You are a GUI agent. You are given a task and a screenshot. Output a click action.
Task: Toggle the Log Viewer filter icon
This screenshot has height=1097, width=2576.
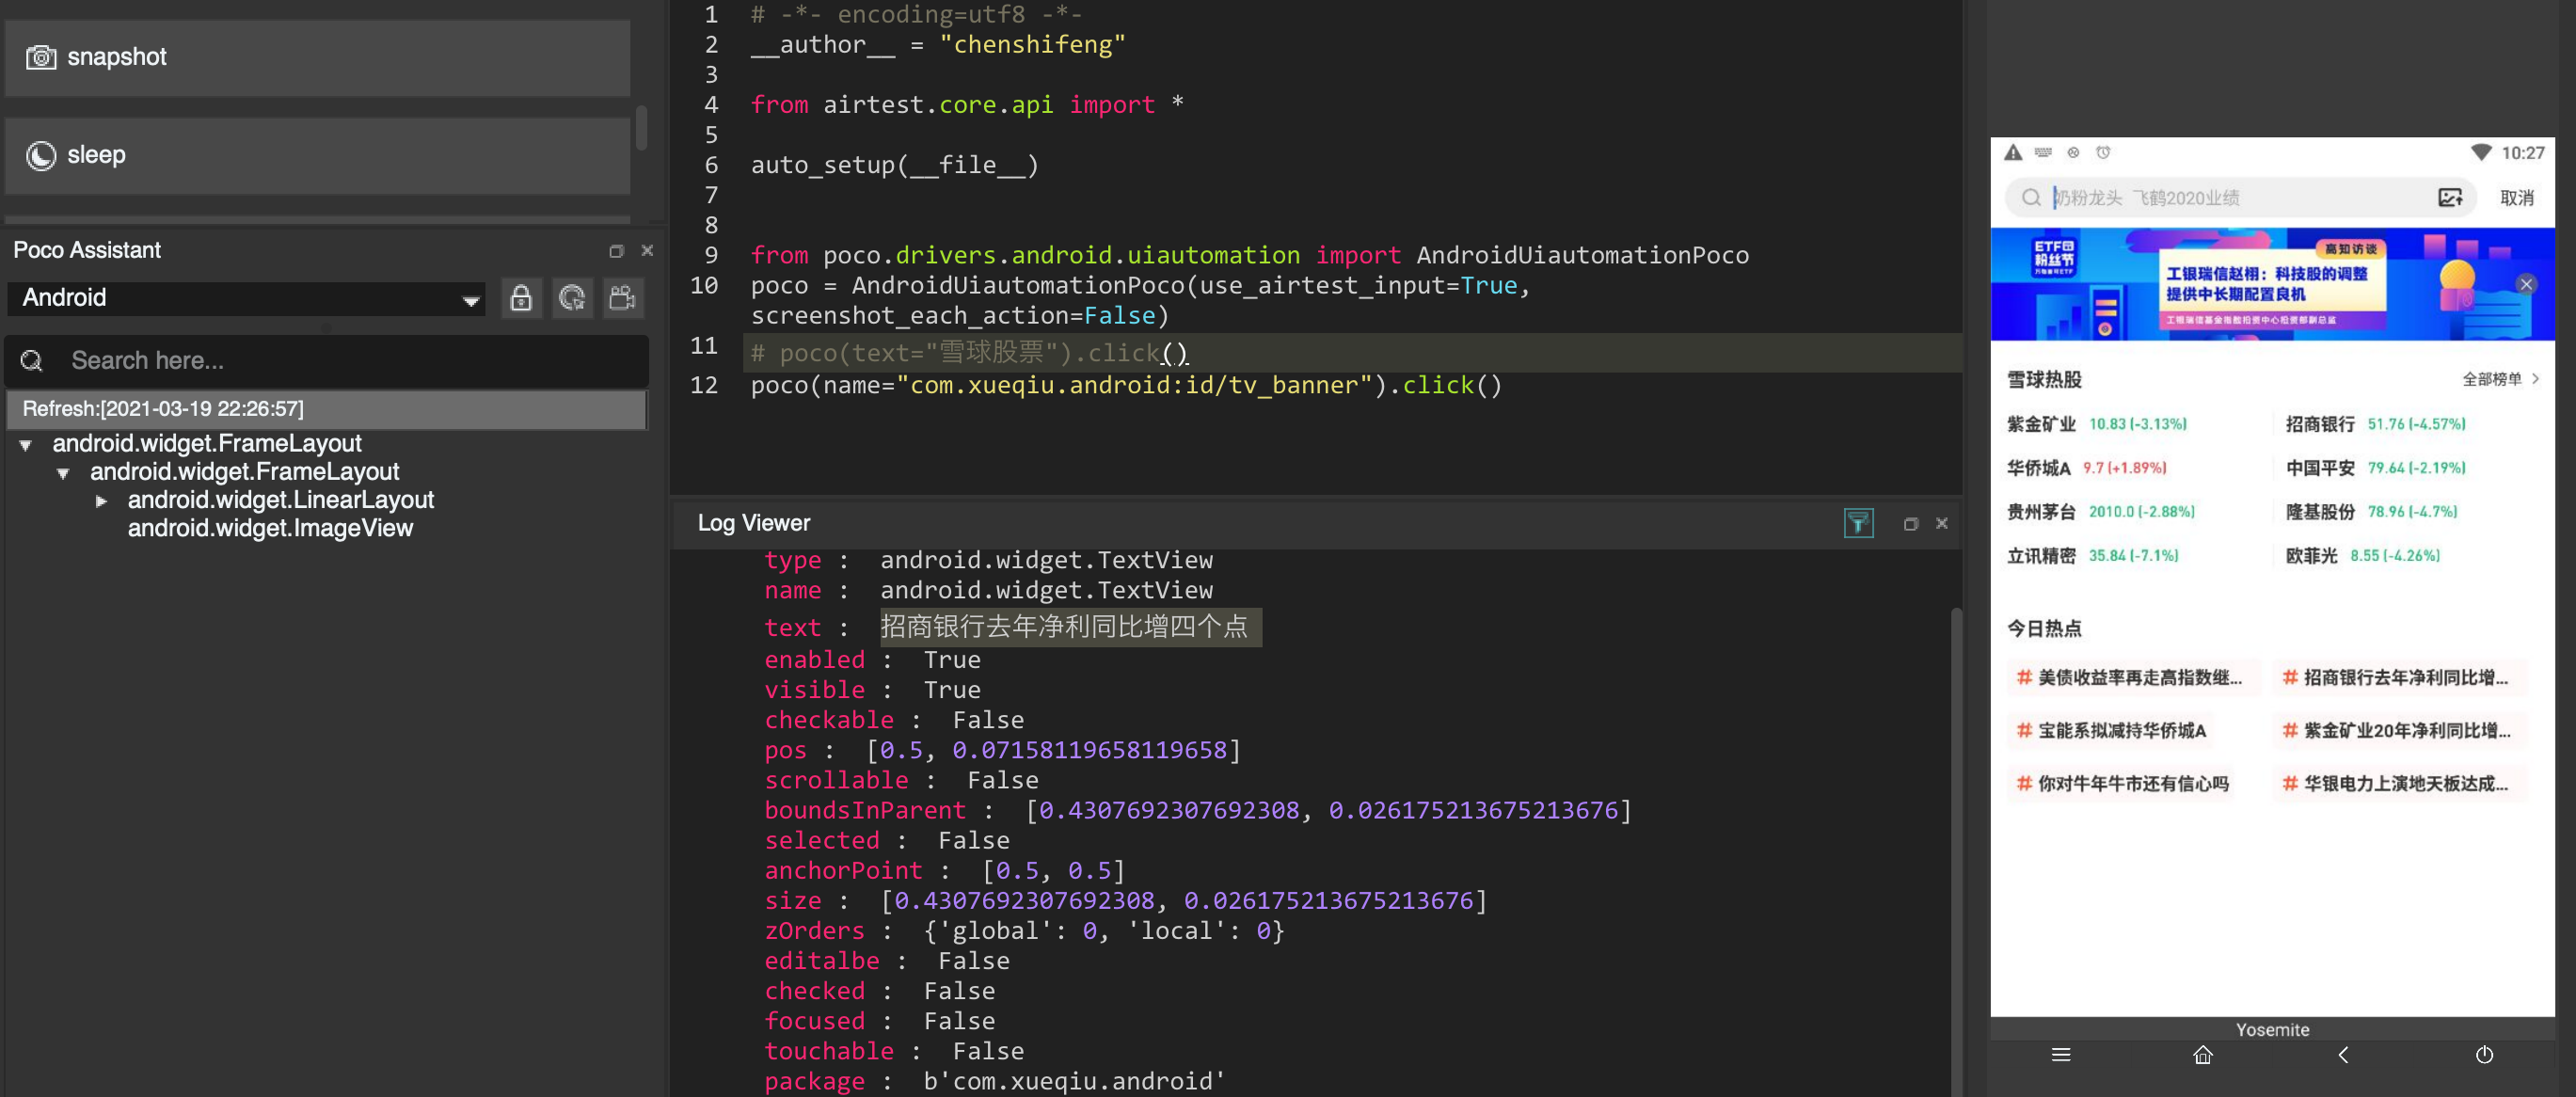point(1858,523)
